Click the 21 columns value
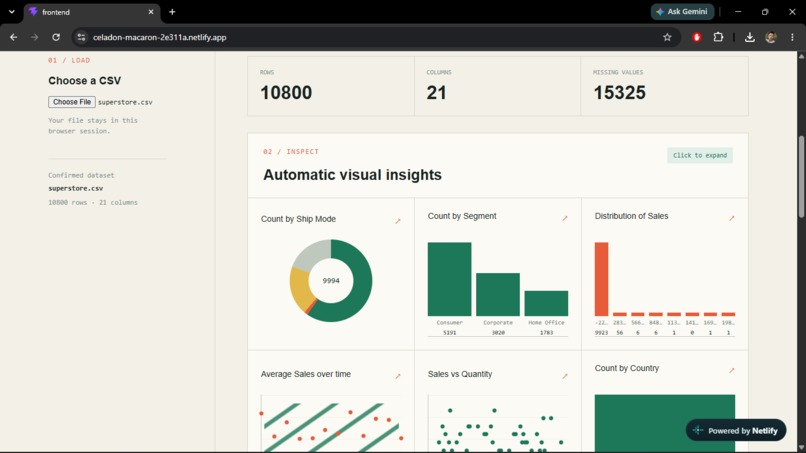The image size is (806, 453). (x=436, y=93)
